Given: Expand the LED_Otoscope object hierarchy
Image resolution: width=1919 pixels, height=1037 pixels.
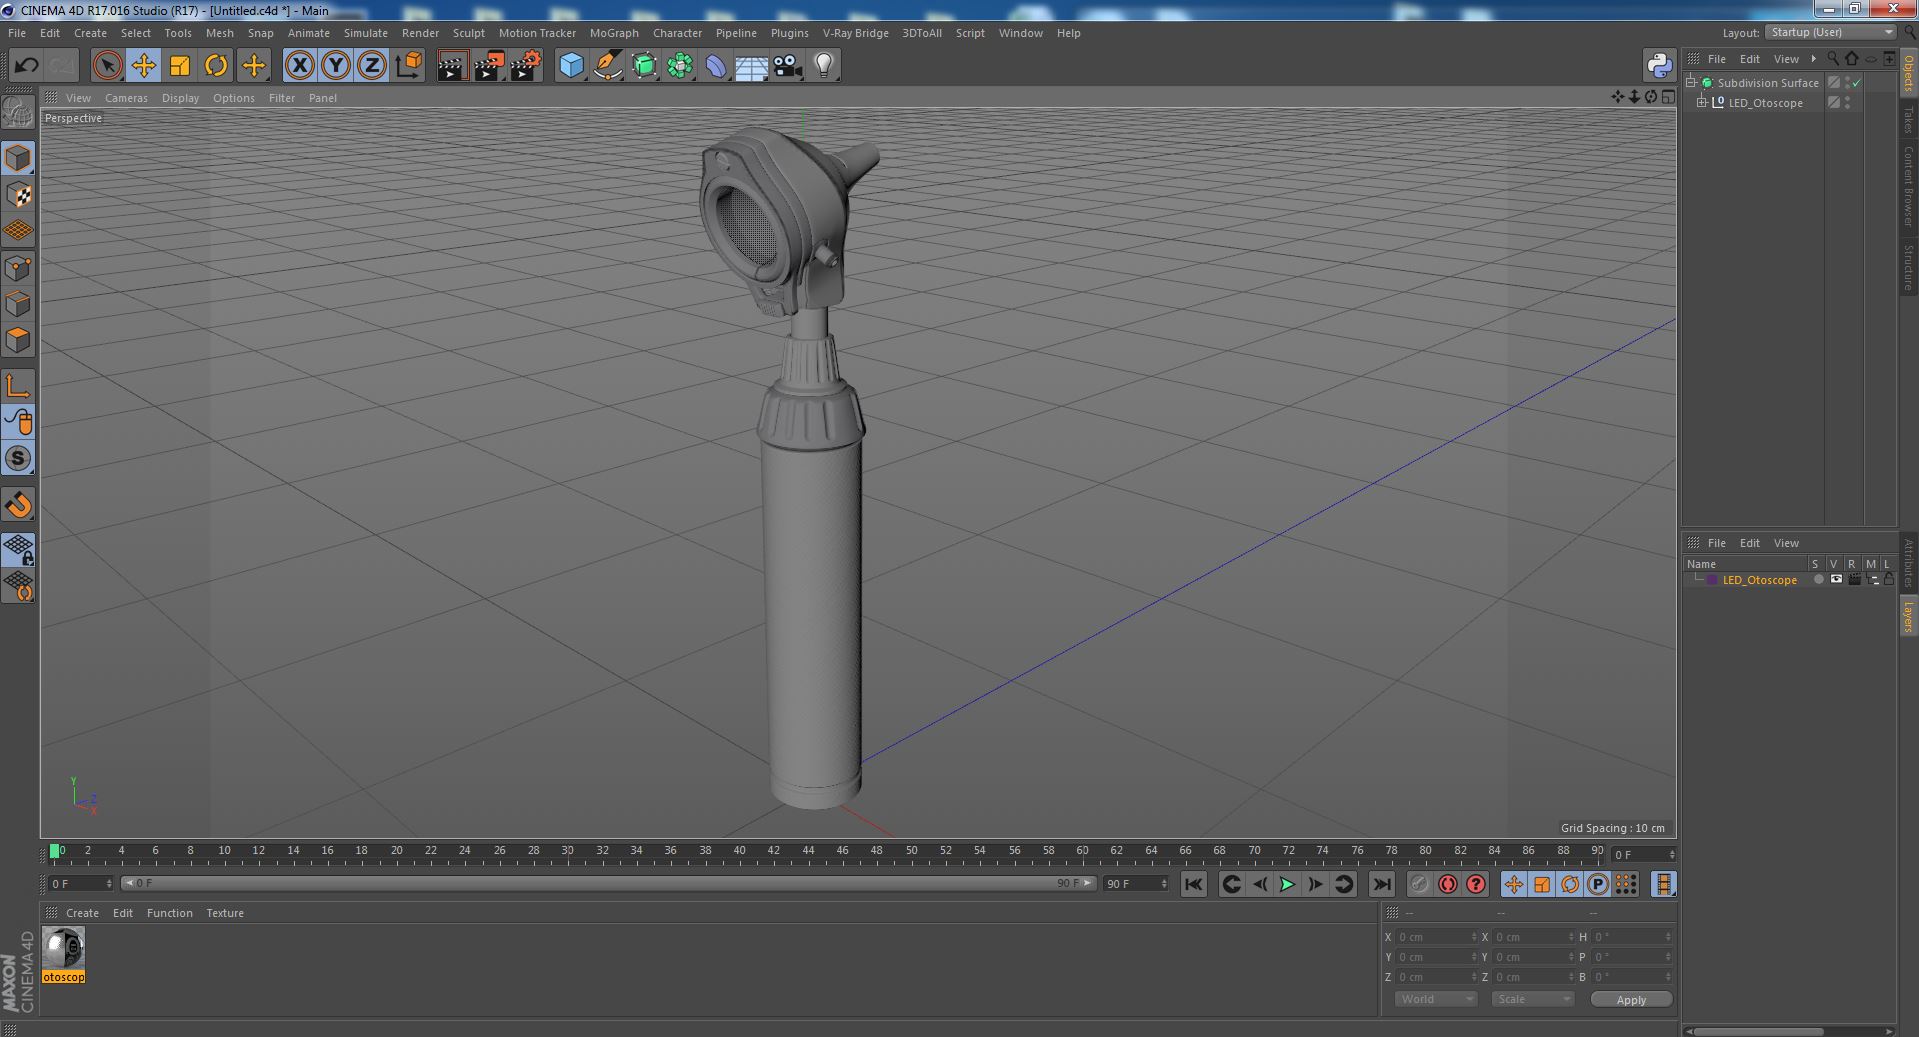Looking at the screenshot, I should [1702, 103].
